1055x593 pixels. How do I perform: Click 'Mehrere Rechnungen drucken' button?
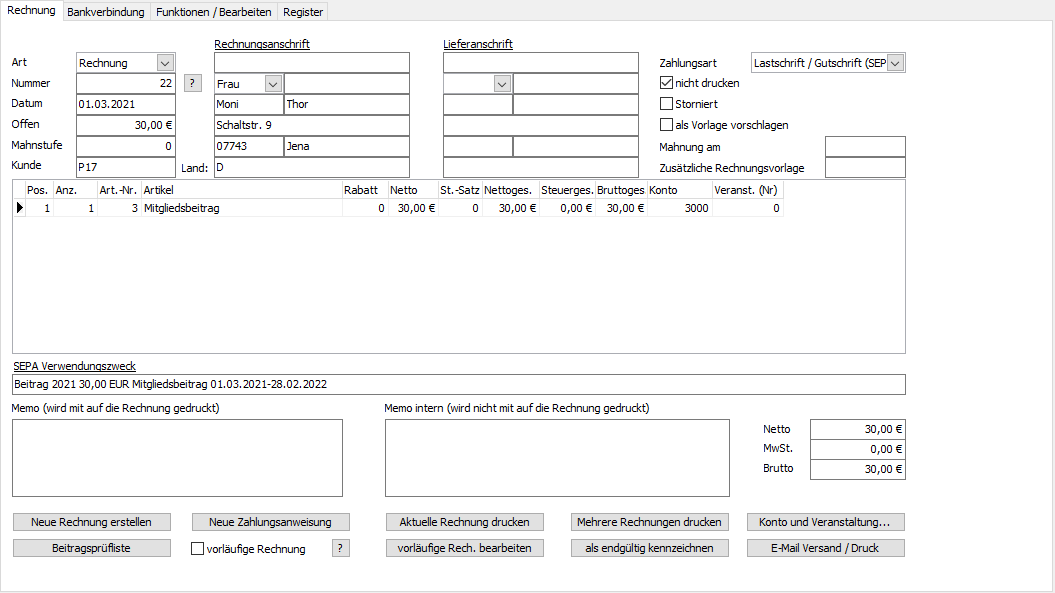coord(649,522)
